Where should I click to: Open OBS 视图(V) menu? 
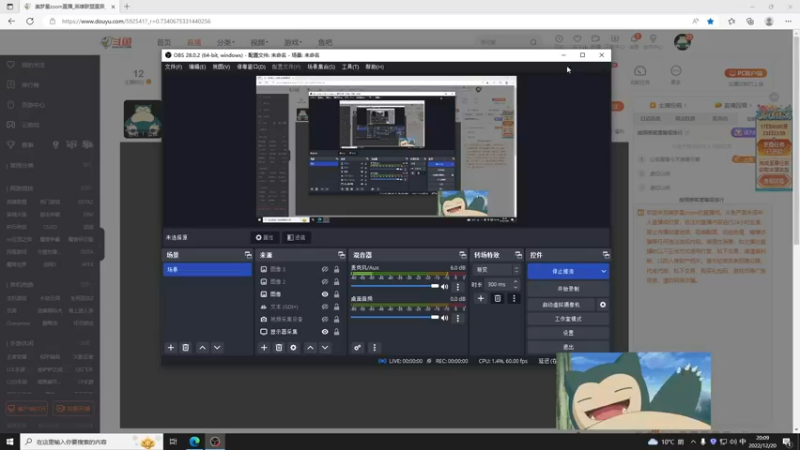(x=221, y=67)
